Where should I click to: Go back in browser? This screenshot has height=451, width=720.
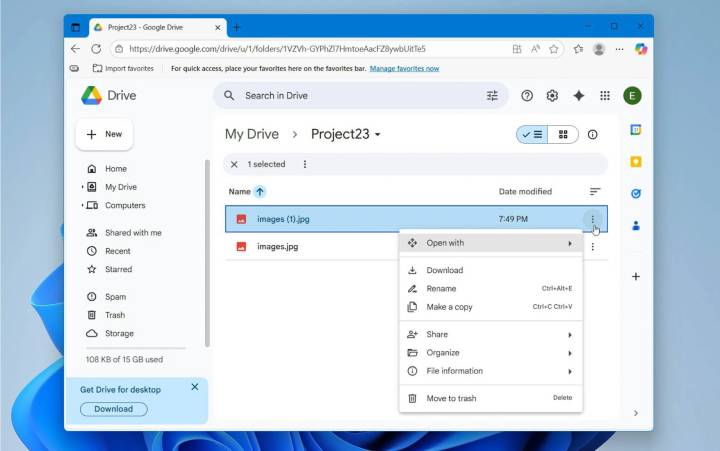coord(75,49)
